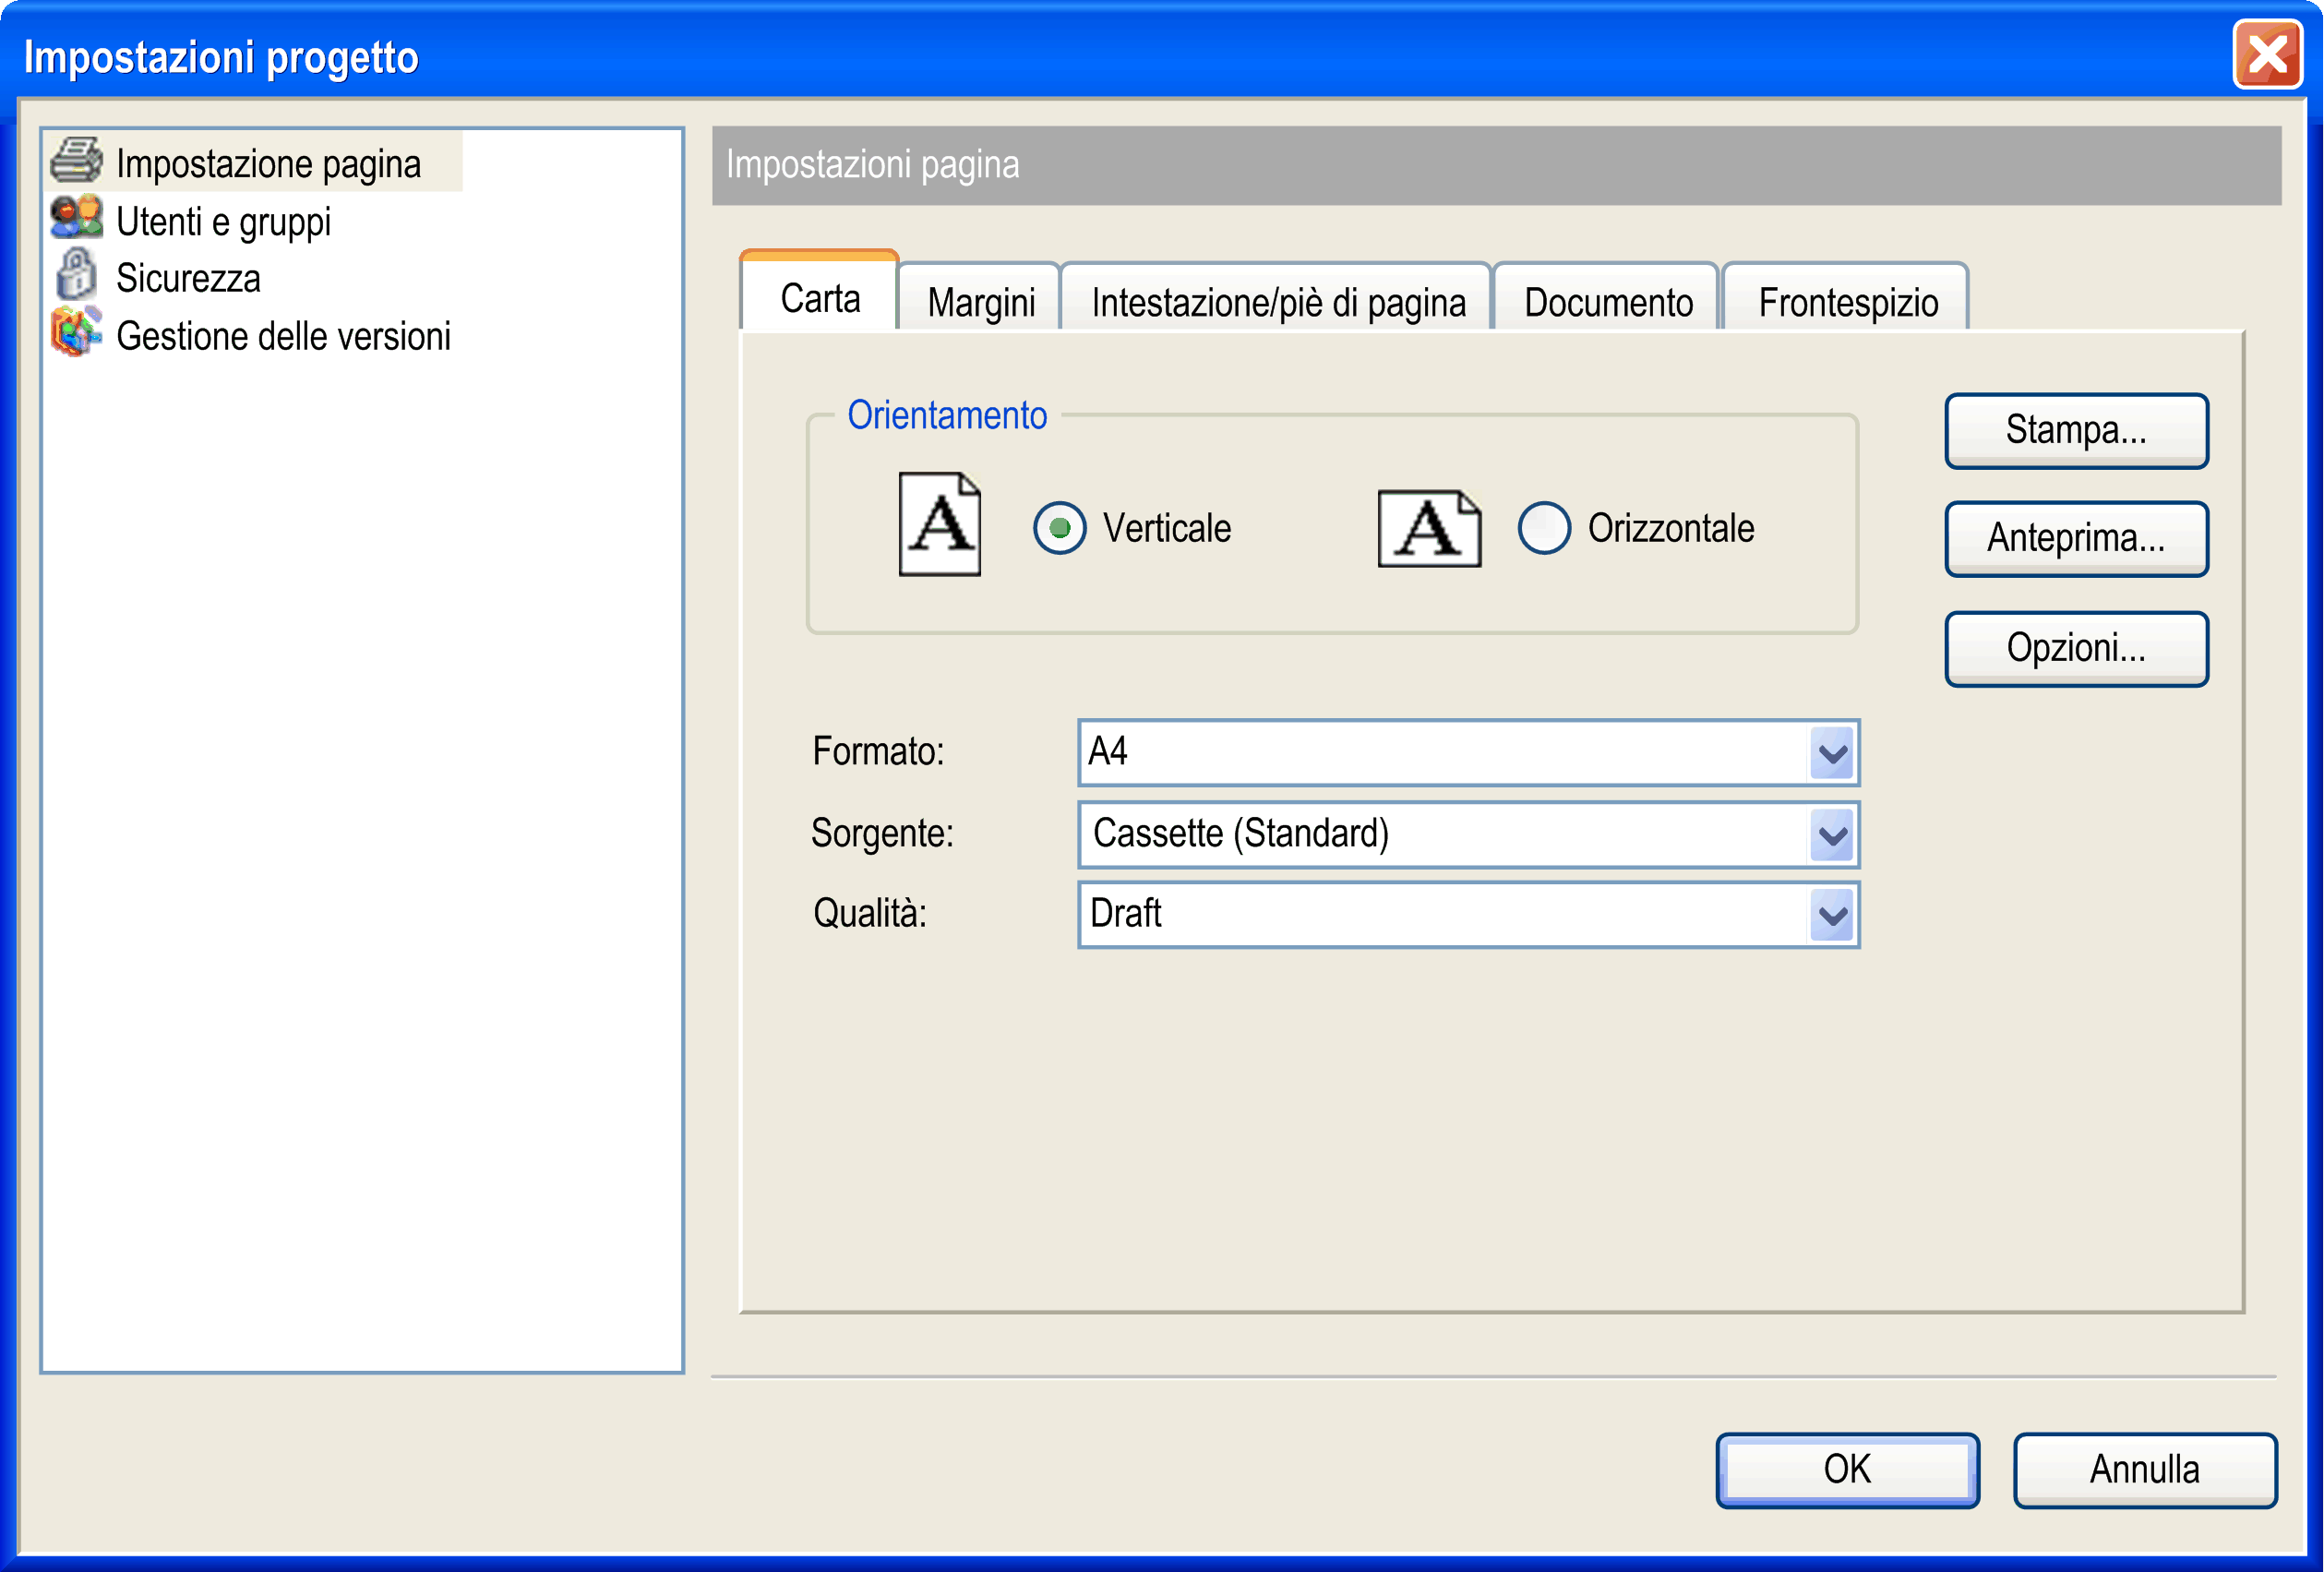The image size is (2324, 1572).
Task: Switch to the Margini tab
Action: (980, 302)
